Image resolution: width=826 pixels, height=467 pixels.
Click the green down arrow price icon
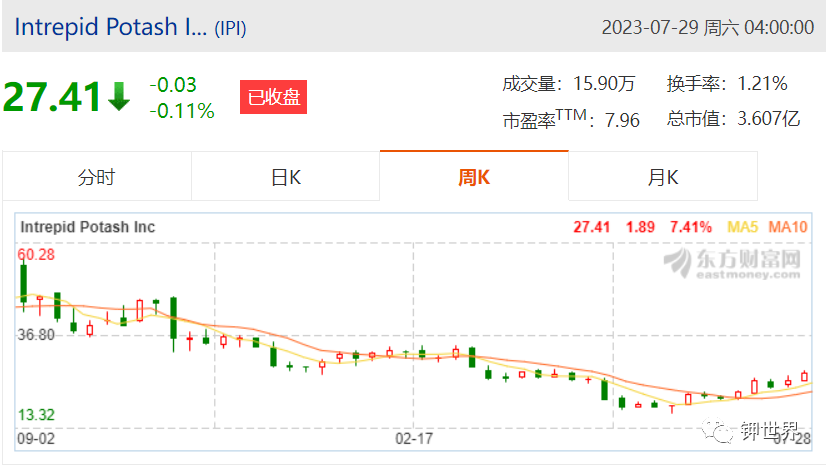(119, 96)
